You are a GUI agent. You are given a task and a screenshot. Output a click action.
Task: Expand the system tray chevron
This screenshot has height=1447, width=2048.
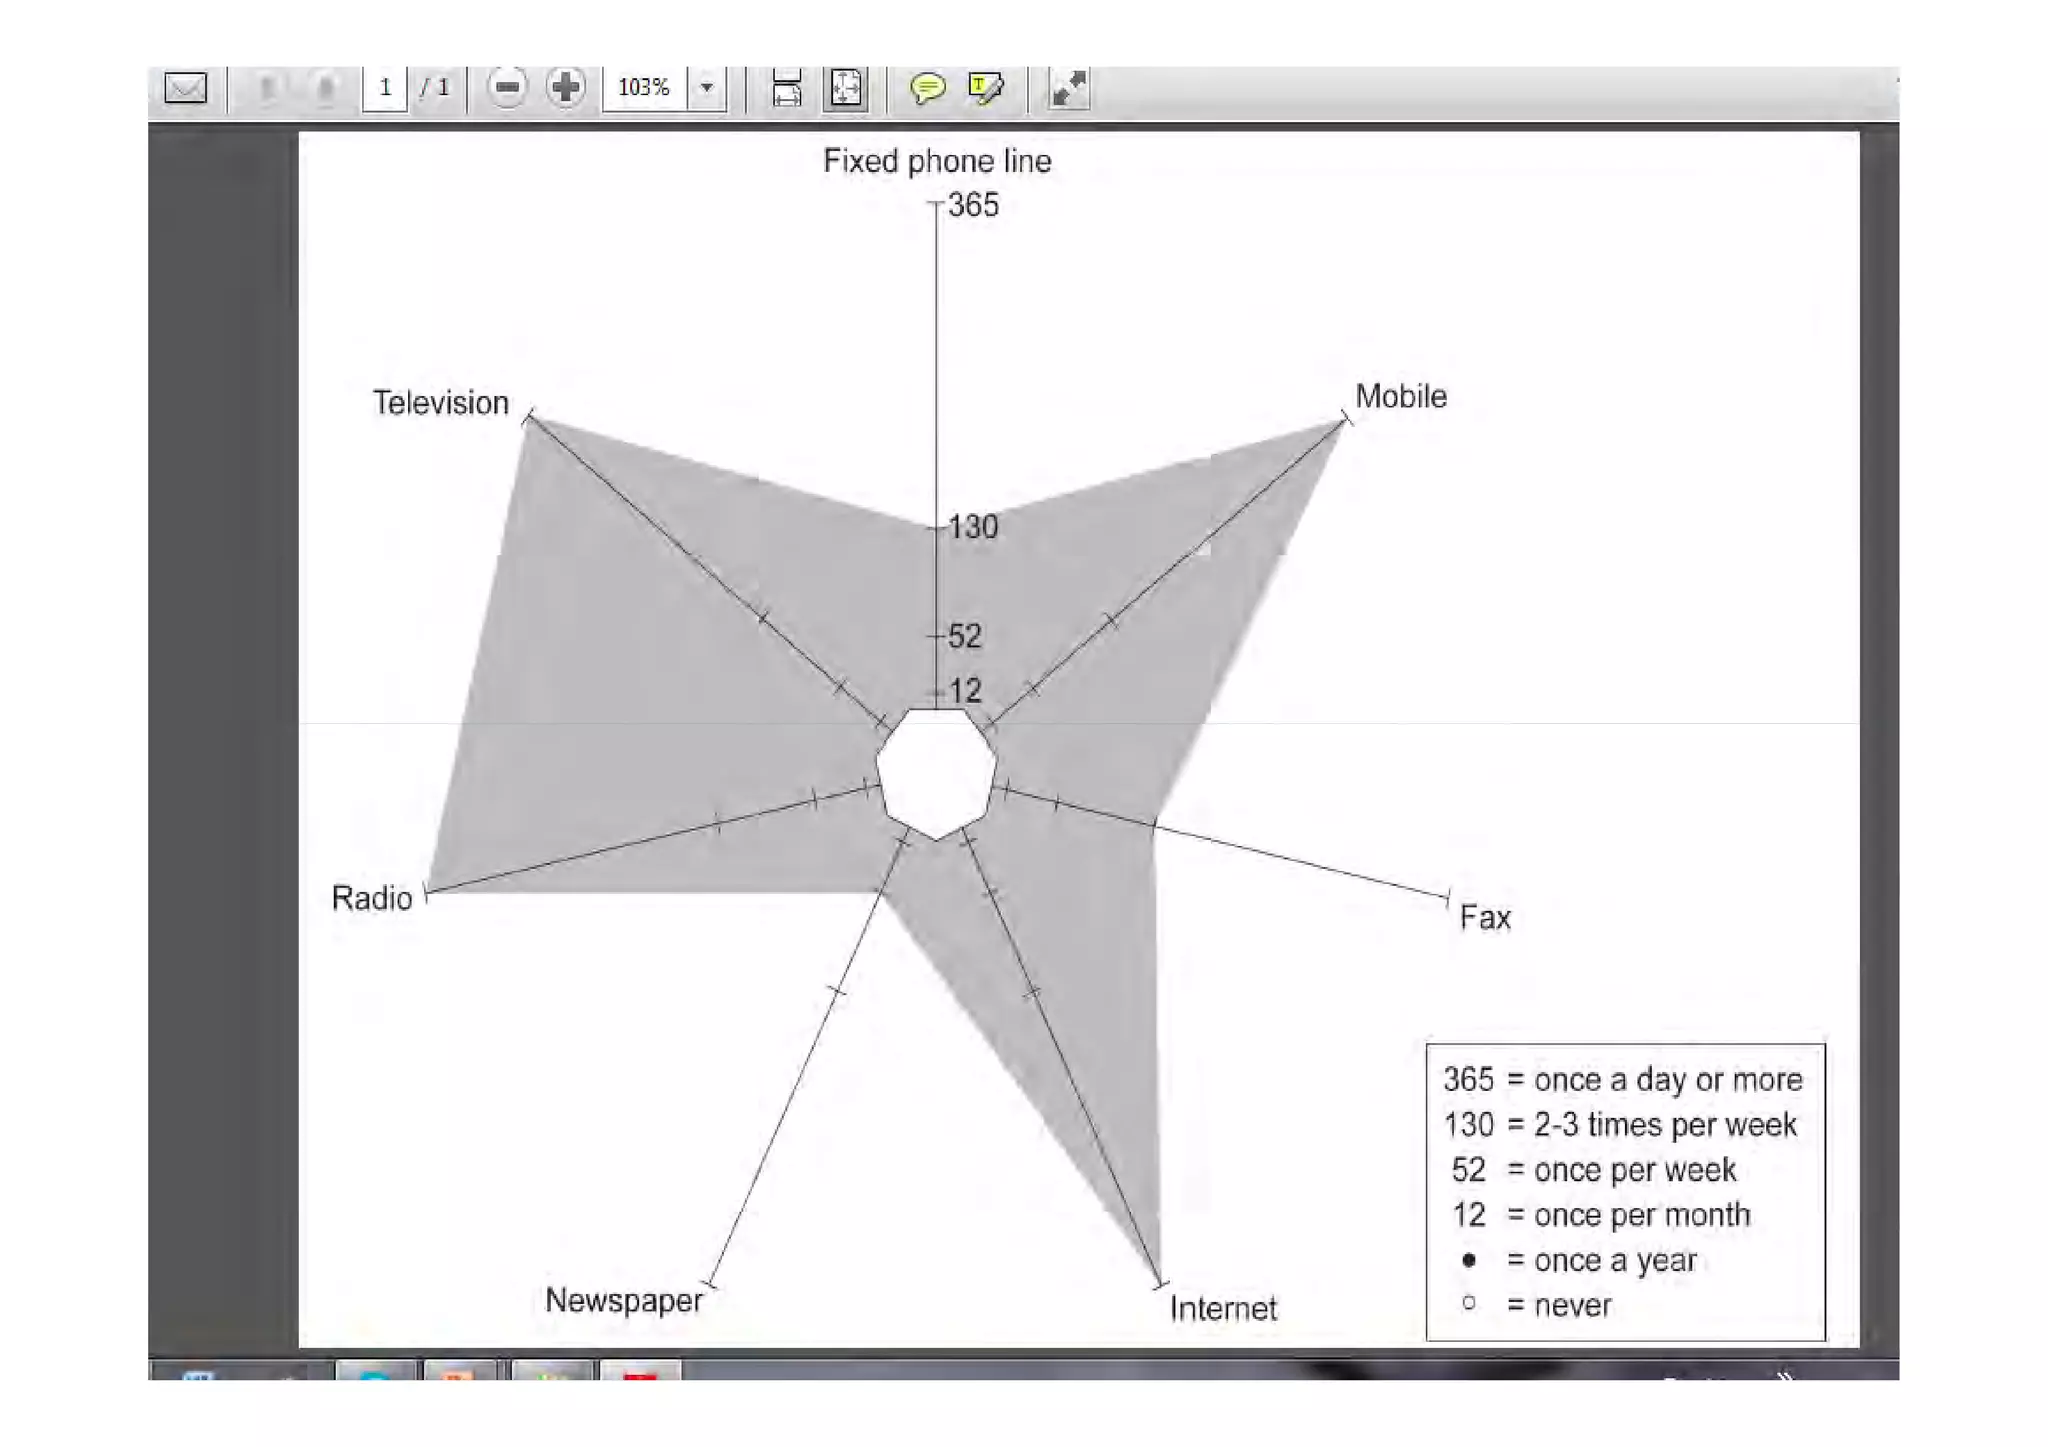[x=1785, y=1375]
